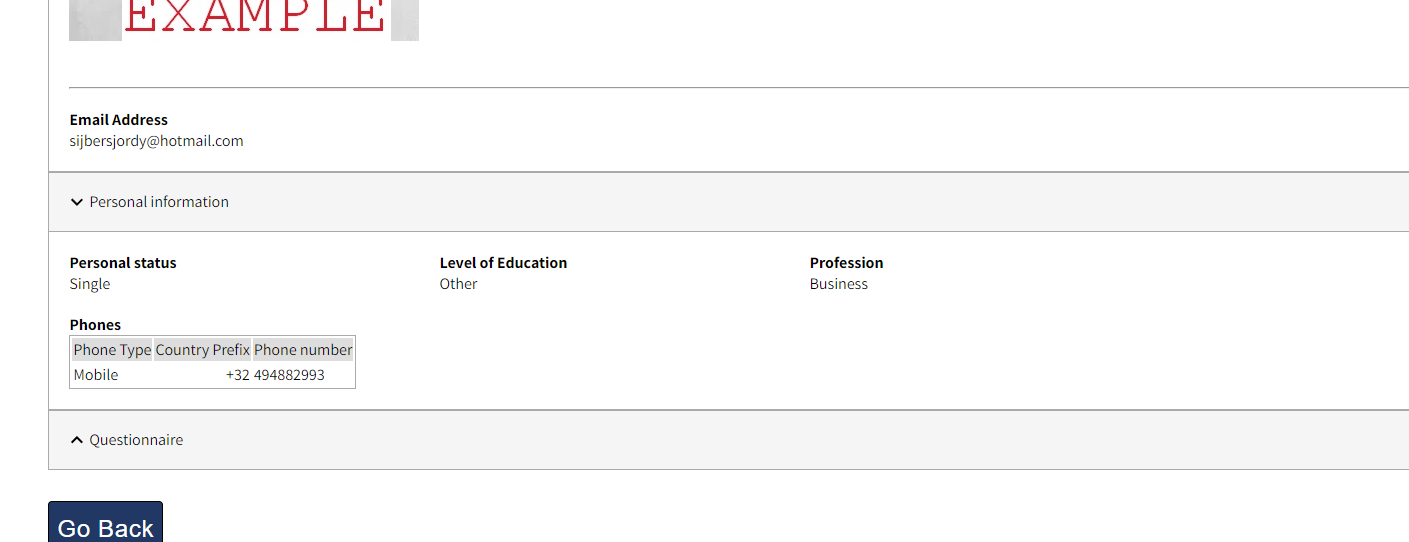Click the red EXAMPLE watermark image
Image resolution: width=1409 pixels, height=542 pixels.
255,18
